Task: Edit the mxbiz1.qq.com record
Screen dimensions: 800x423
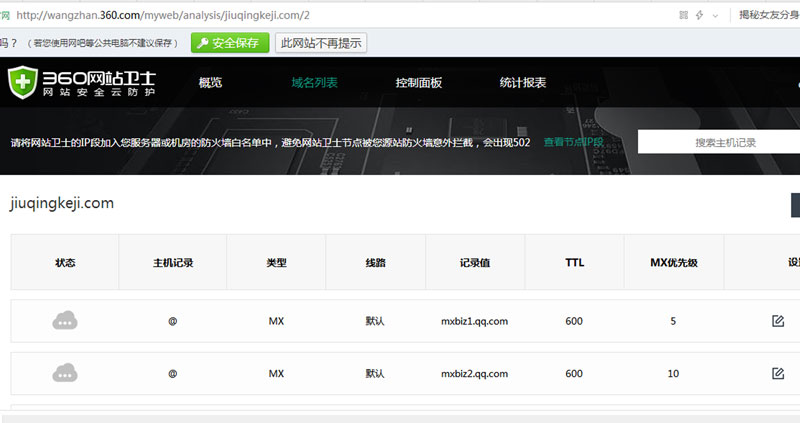Action: tap(778, 321)
